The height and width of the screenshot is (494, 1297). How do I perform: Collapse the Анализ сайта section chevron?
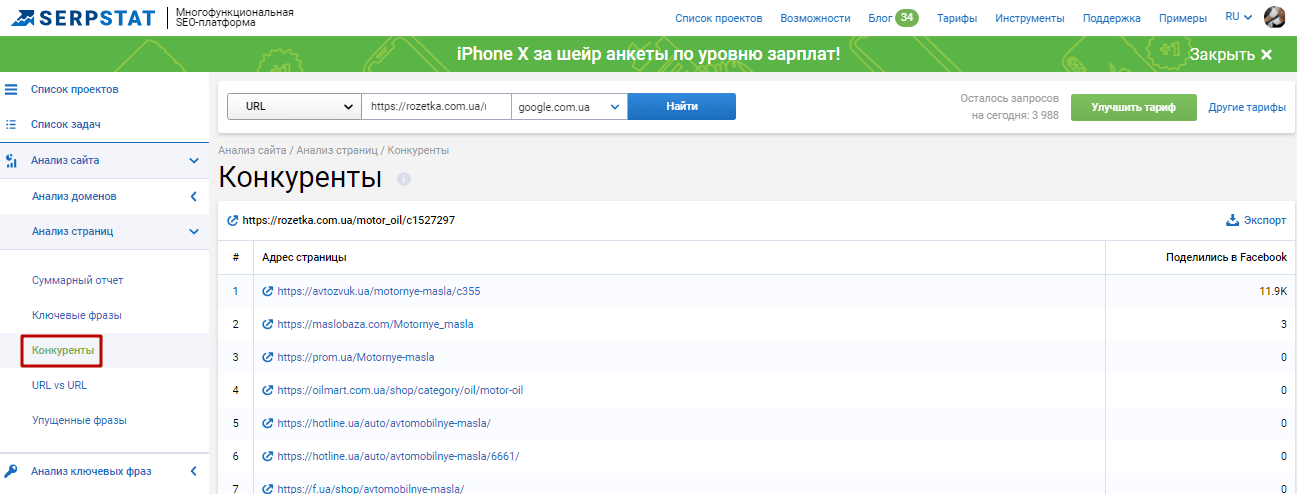pos(194,160)
